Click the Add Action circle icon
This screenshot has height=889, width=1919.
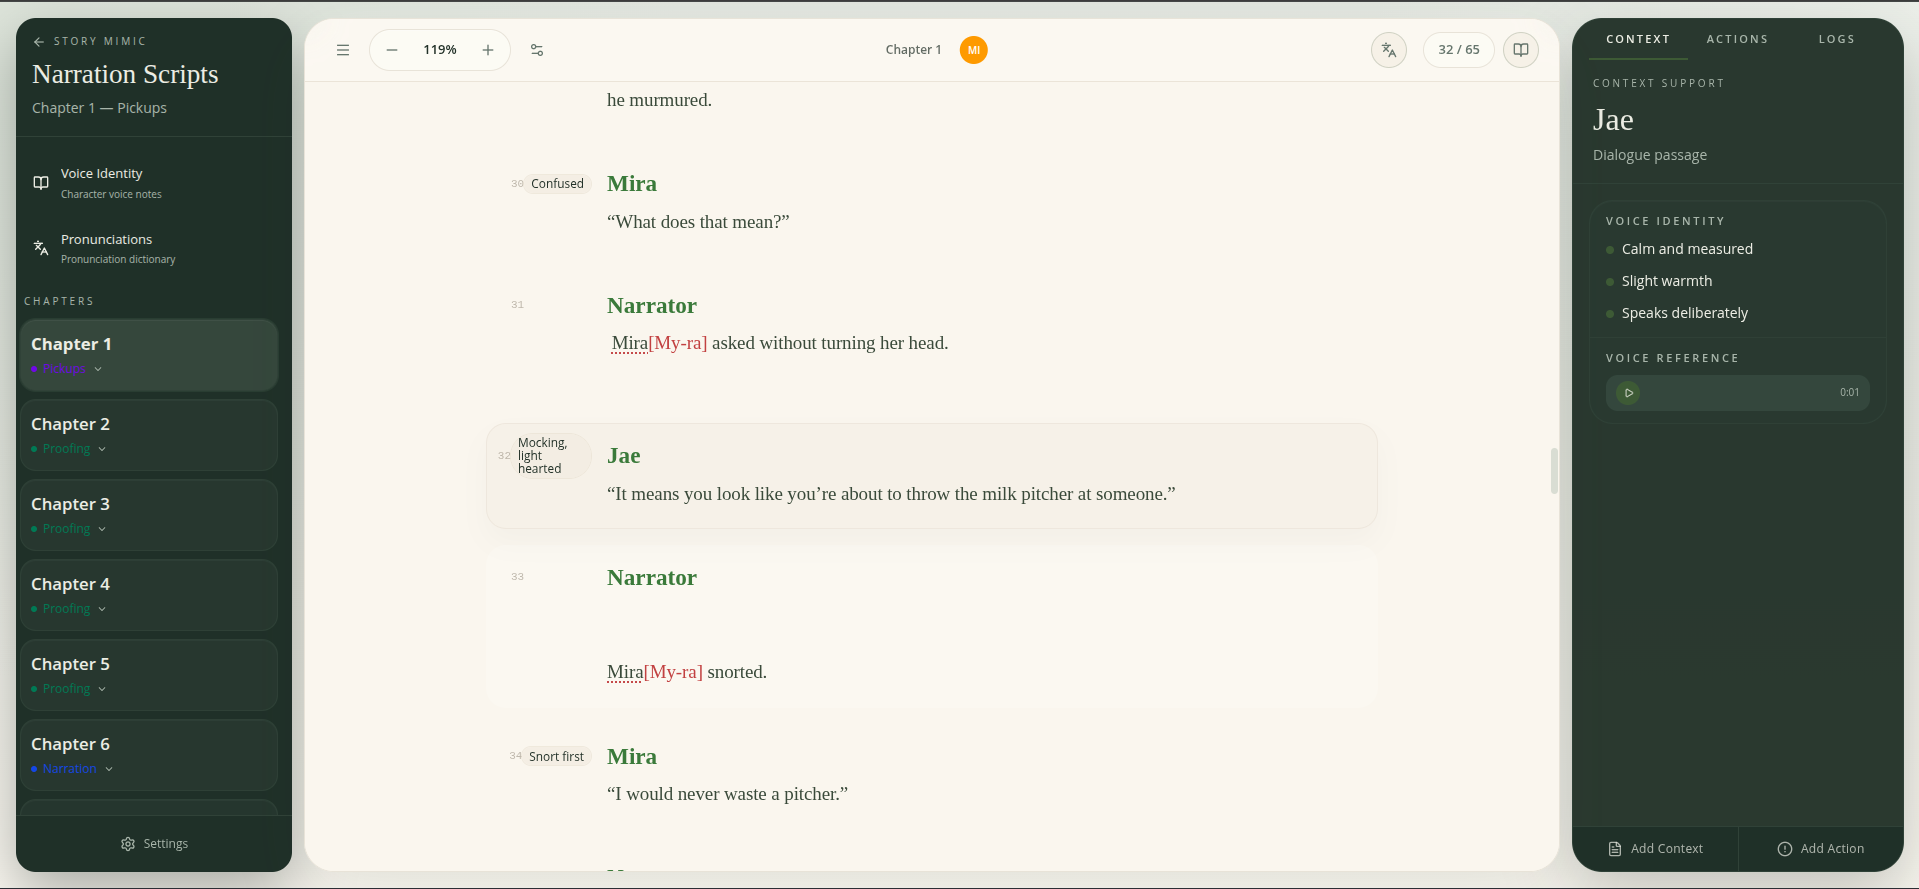1785,849
